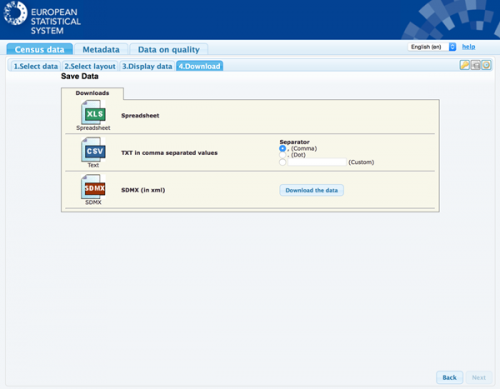Select the Dot separator option
The width and height of the screenshot is (500, 389).
[283, 155]
